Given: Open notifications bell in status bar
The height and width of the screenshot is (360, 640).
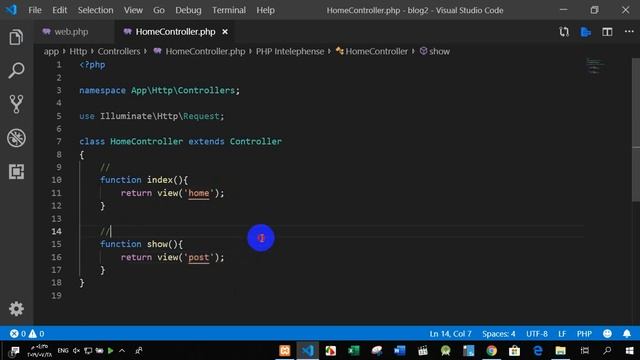Looking at the screenshot, I should (x=627, y=333).
